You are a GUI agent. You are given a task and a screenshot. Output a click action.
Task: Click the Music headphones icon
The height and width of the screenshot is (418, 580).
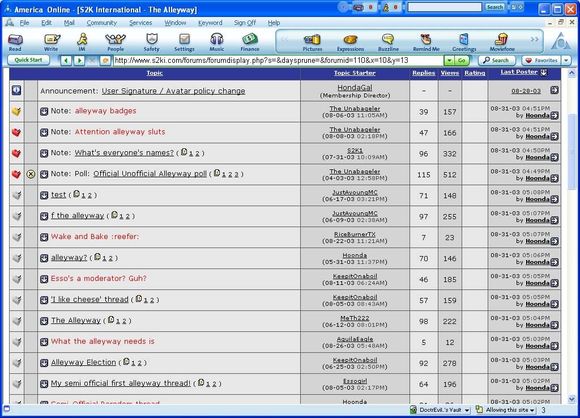point(217,42)
